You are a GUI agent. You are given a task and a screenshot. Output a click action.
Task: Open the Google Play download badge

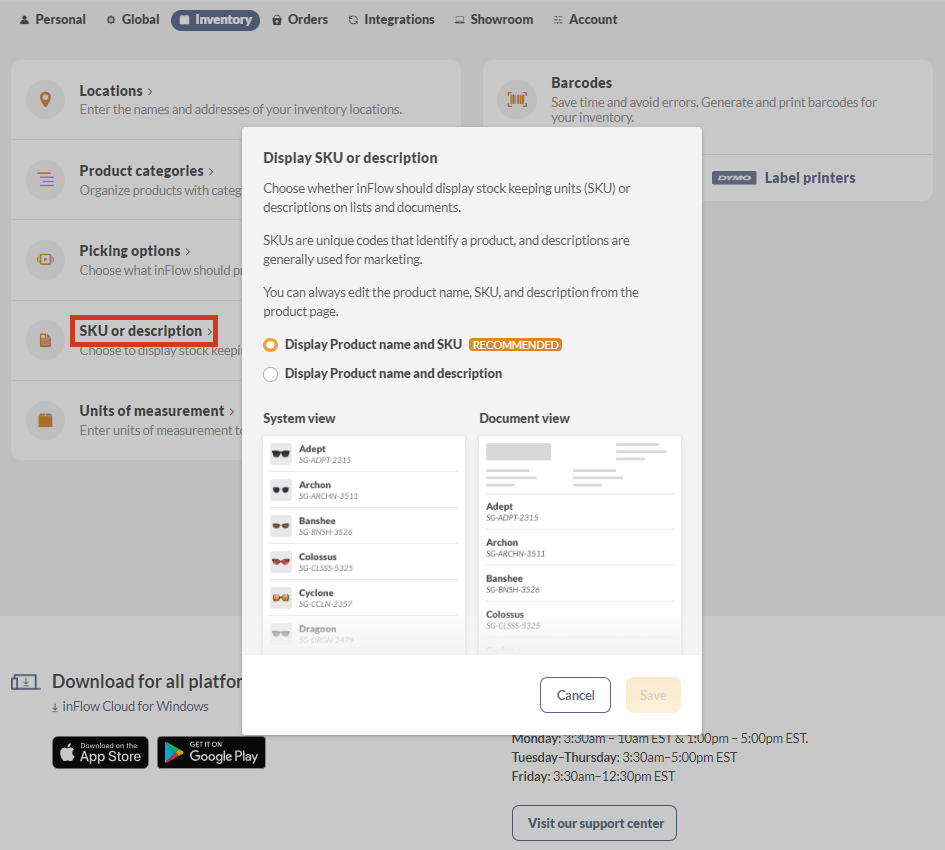tap(212, 752)
